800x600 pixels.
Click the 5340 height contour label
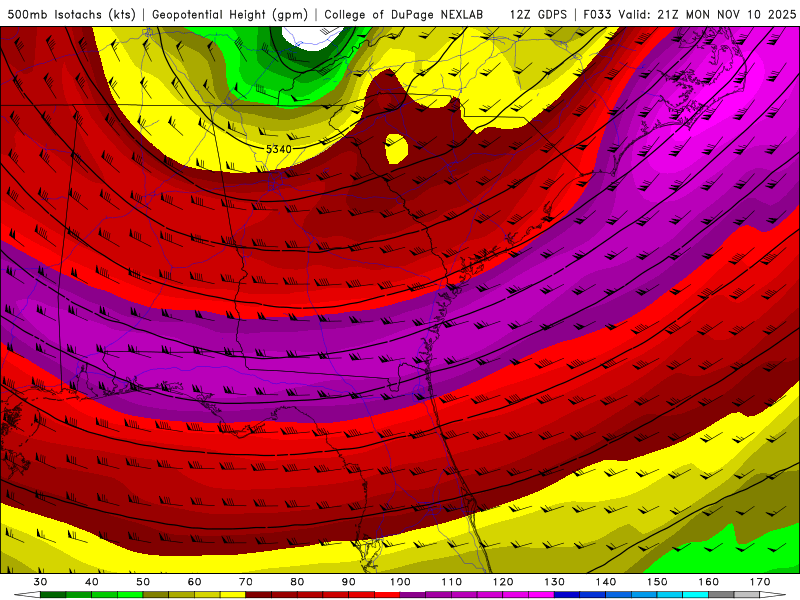click(x=279, y=149)
